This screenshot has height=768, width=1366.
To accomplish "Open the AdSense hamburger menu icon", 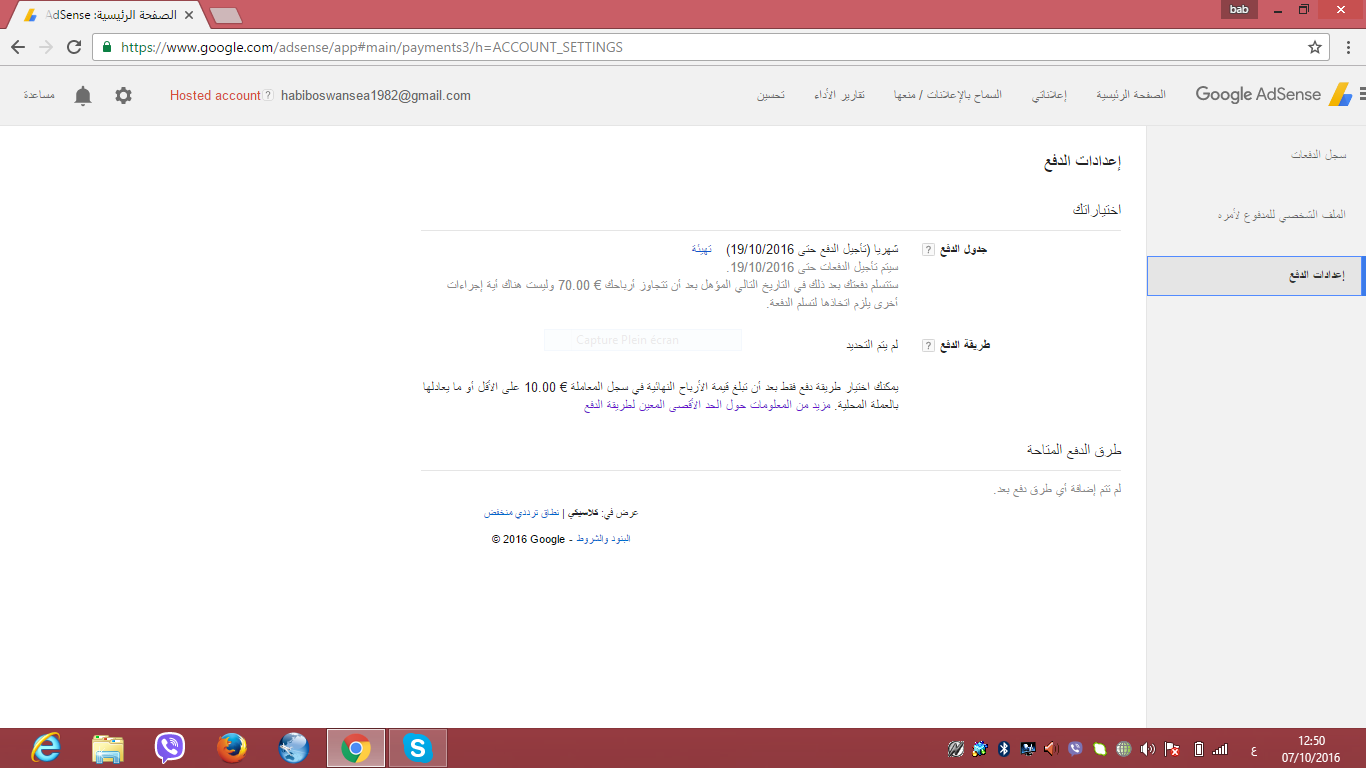I will pos(1361,95).
